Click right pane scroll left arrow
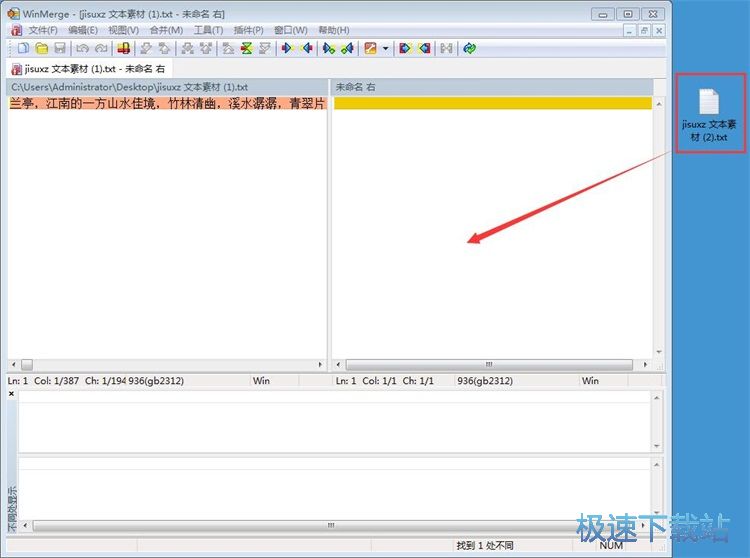The image size is (750, 558). tap(338, 365)
